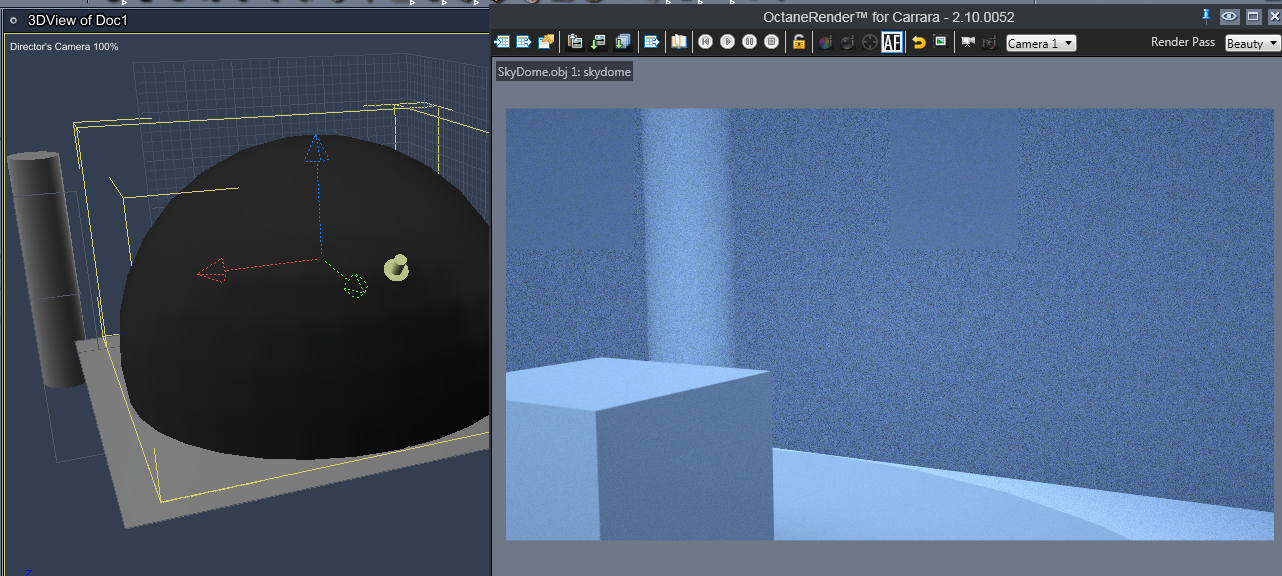Maximize the OctaneRender window
The width and height of the screenshot is (1282, 576).
(x=1252, y=16)
